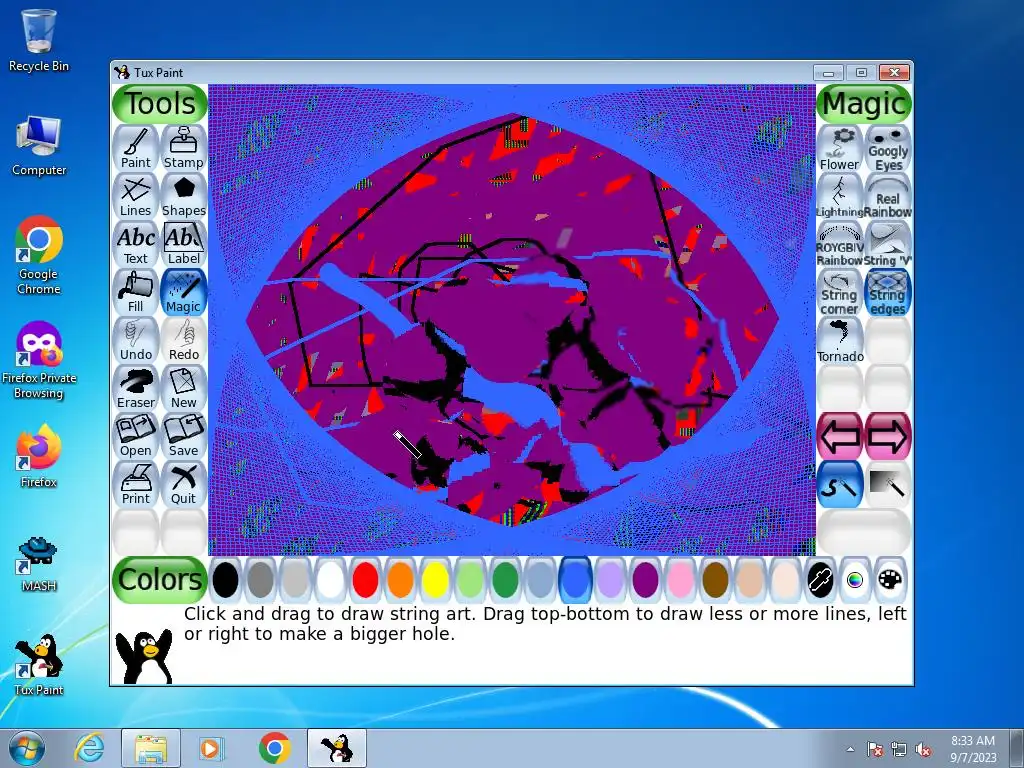This screenshot has width=1024, height=768.
Task: Pick the purple color swatch
Action: click(x=645, y=579)
